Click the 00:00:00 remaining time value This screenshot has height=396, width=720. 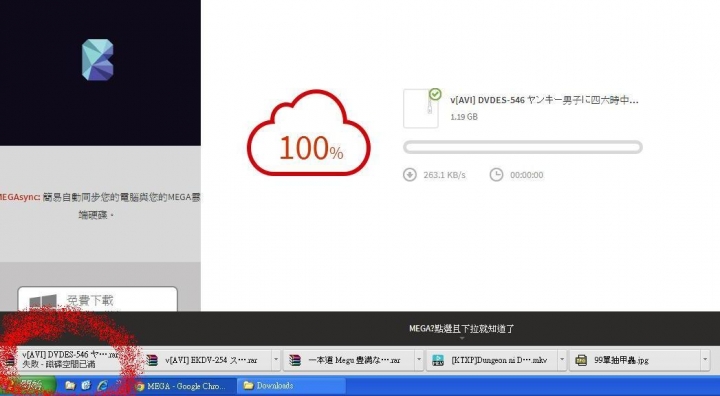(527, 175)
